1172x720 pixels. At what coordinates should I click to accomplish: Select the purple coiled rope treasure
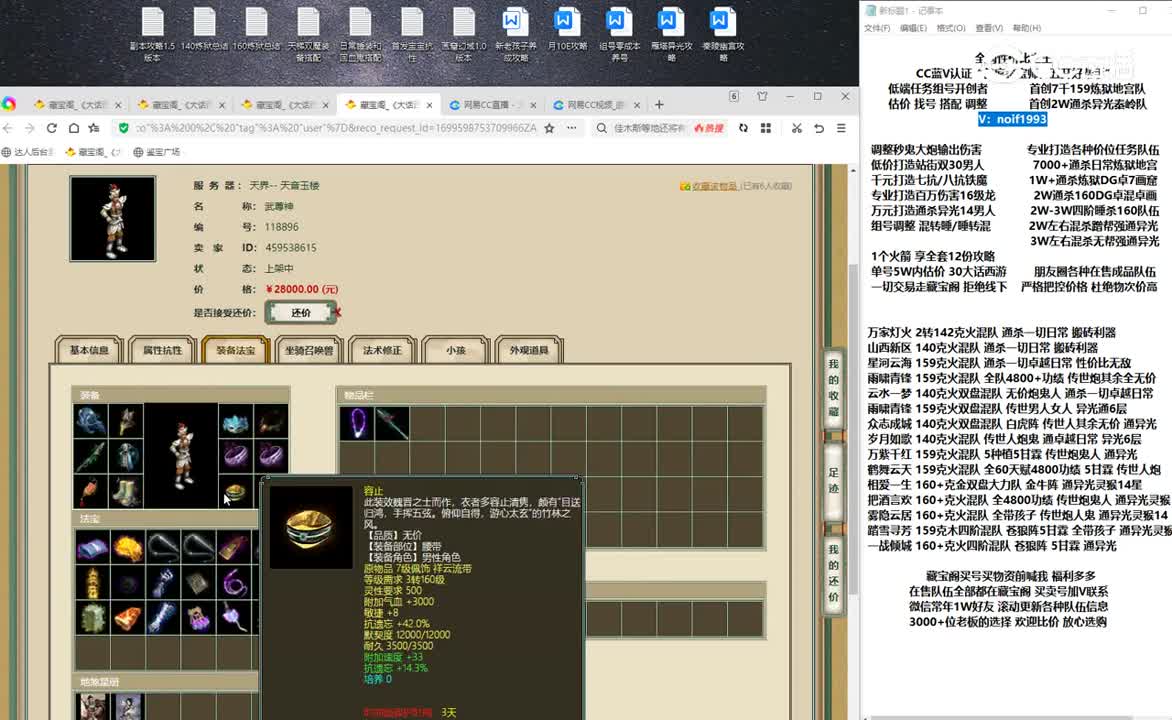click(x=234, y=582)
